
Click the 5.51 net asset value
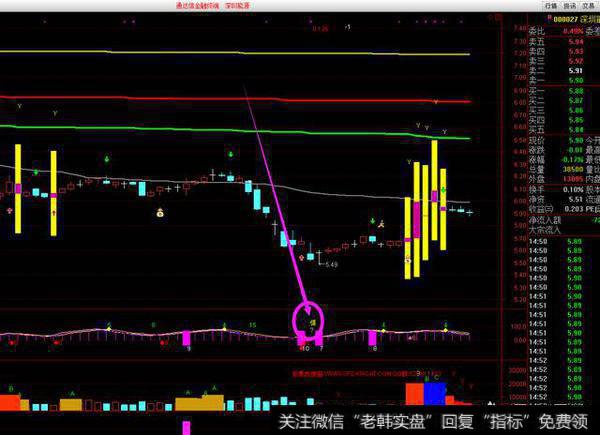tap(576, 199)
